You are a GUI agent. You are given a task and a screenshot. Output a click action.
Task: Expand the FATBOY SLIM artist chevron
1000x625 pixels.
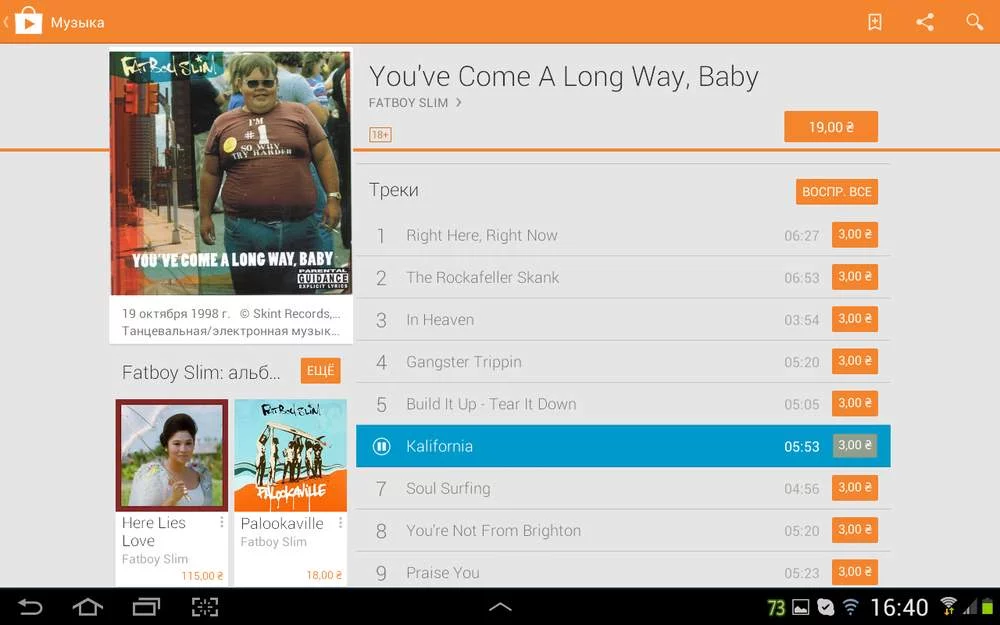(x=458, y=103)
